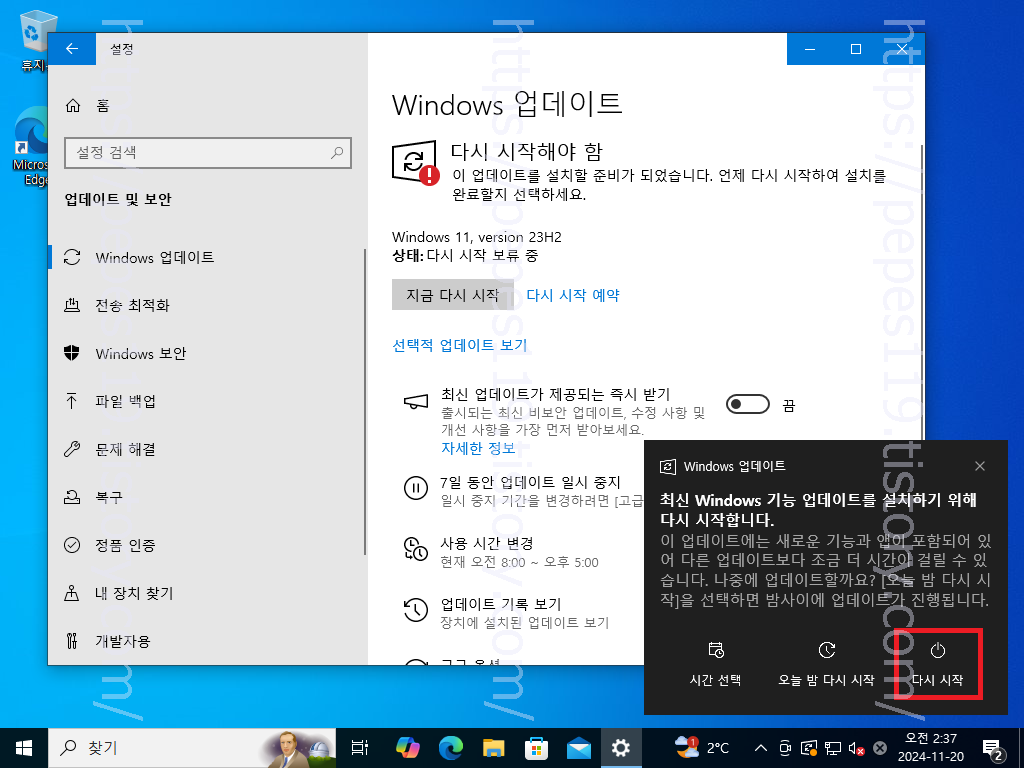Open the 자세한 정보 link
1024x768 pixels.
[x=478, y=448]
